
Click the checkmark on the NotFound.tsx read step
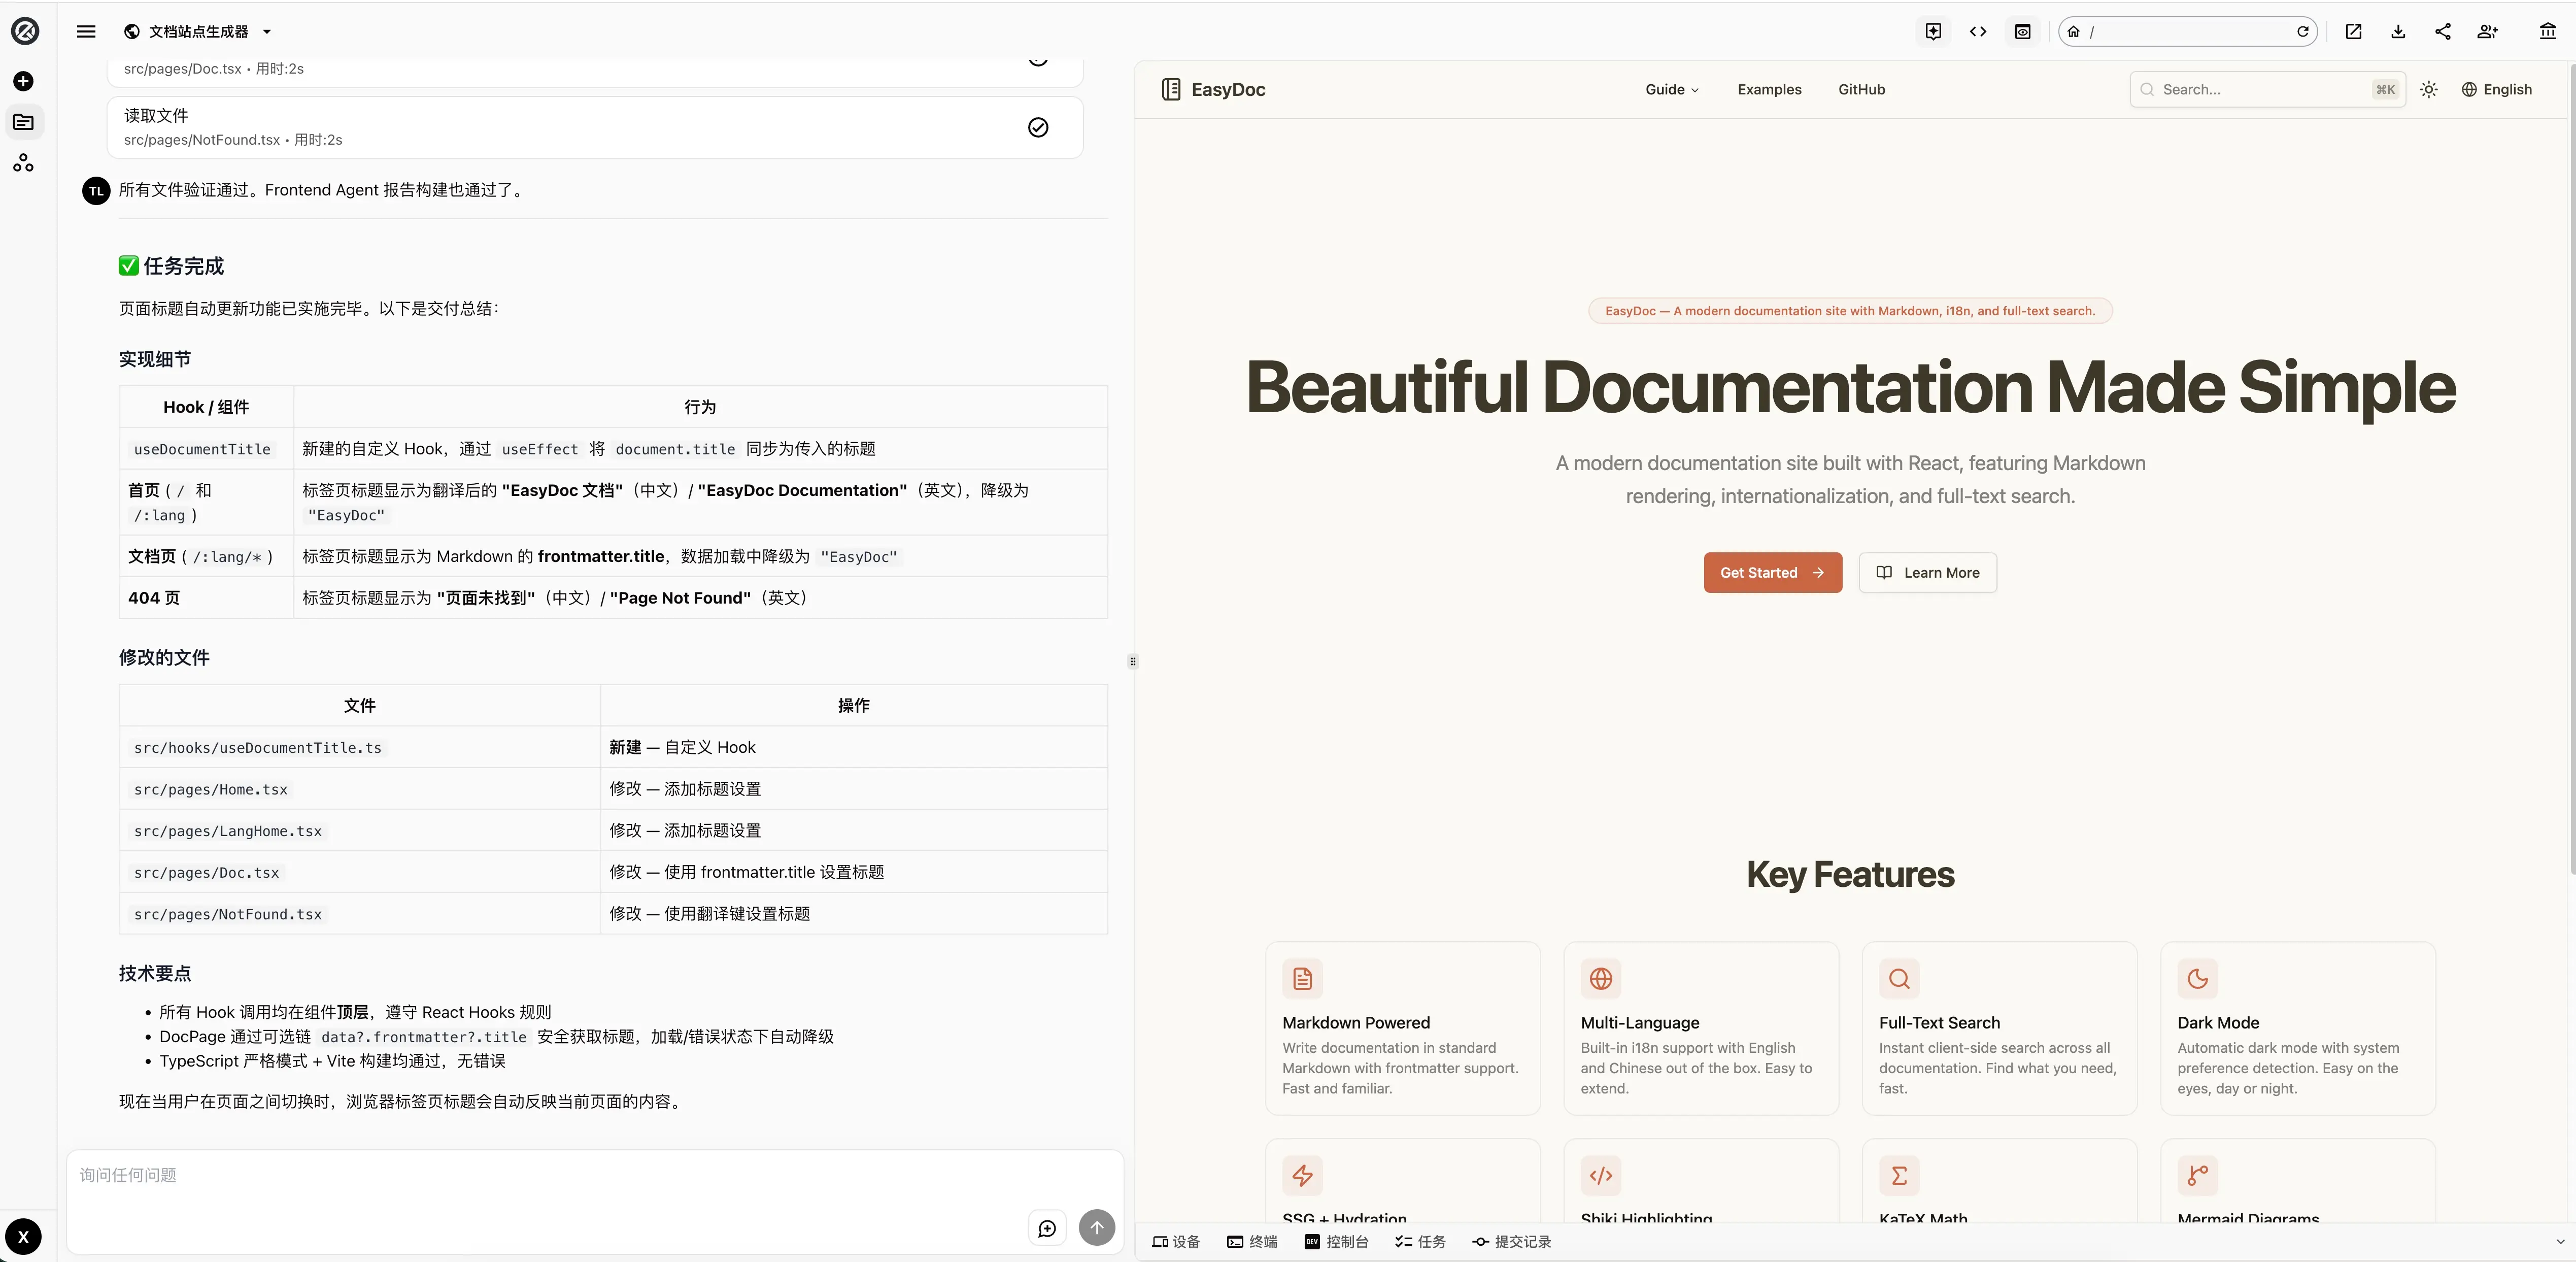click(x=1038, y=127)
